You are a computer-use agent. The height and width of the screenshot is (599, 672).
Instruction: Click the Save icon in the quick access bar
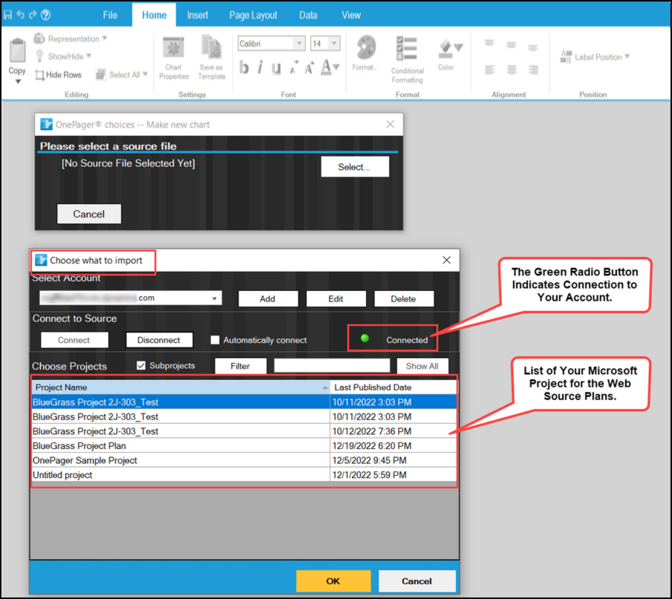(x=8, y=15)
